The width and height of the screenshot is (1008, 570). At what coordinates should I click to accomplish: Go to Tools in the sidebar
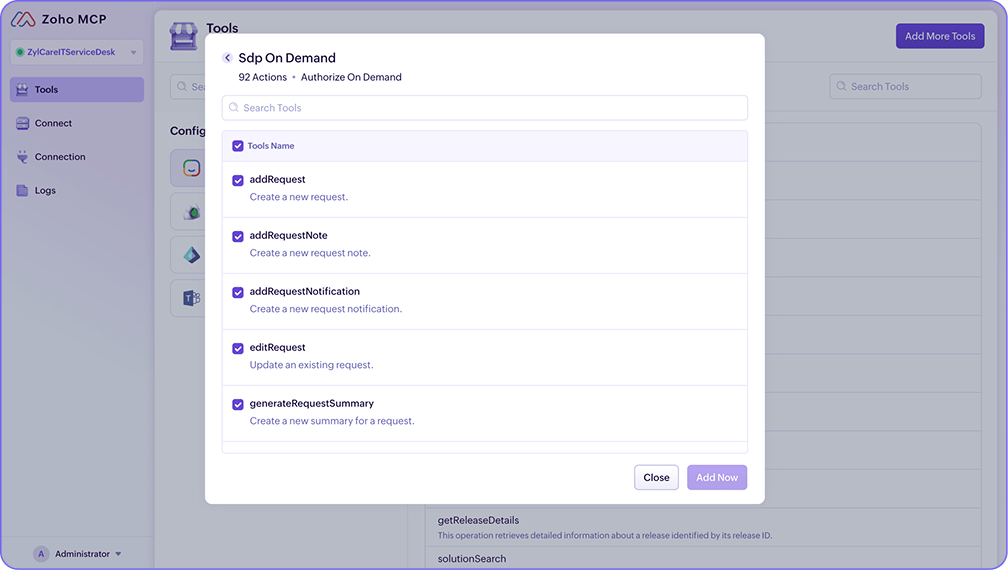(76, 89)
